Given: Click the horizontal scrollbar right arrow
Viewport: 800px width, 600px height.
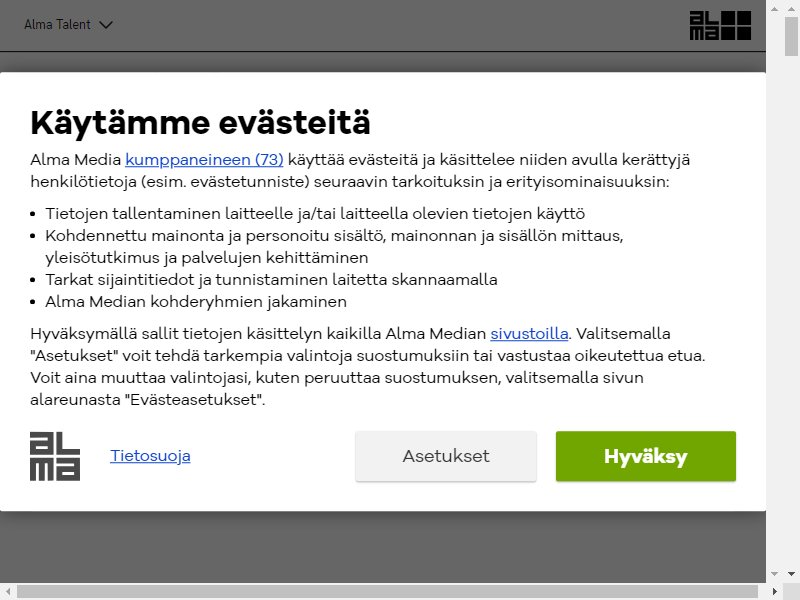Looking at the screenshot, I should click(x=774, y=591).
